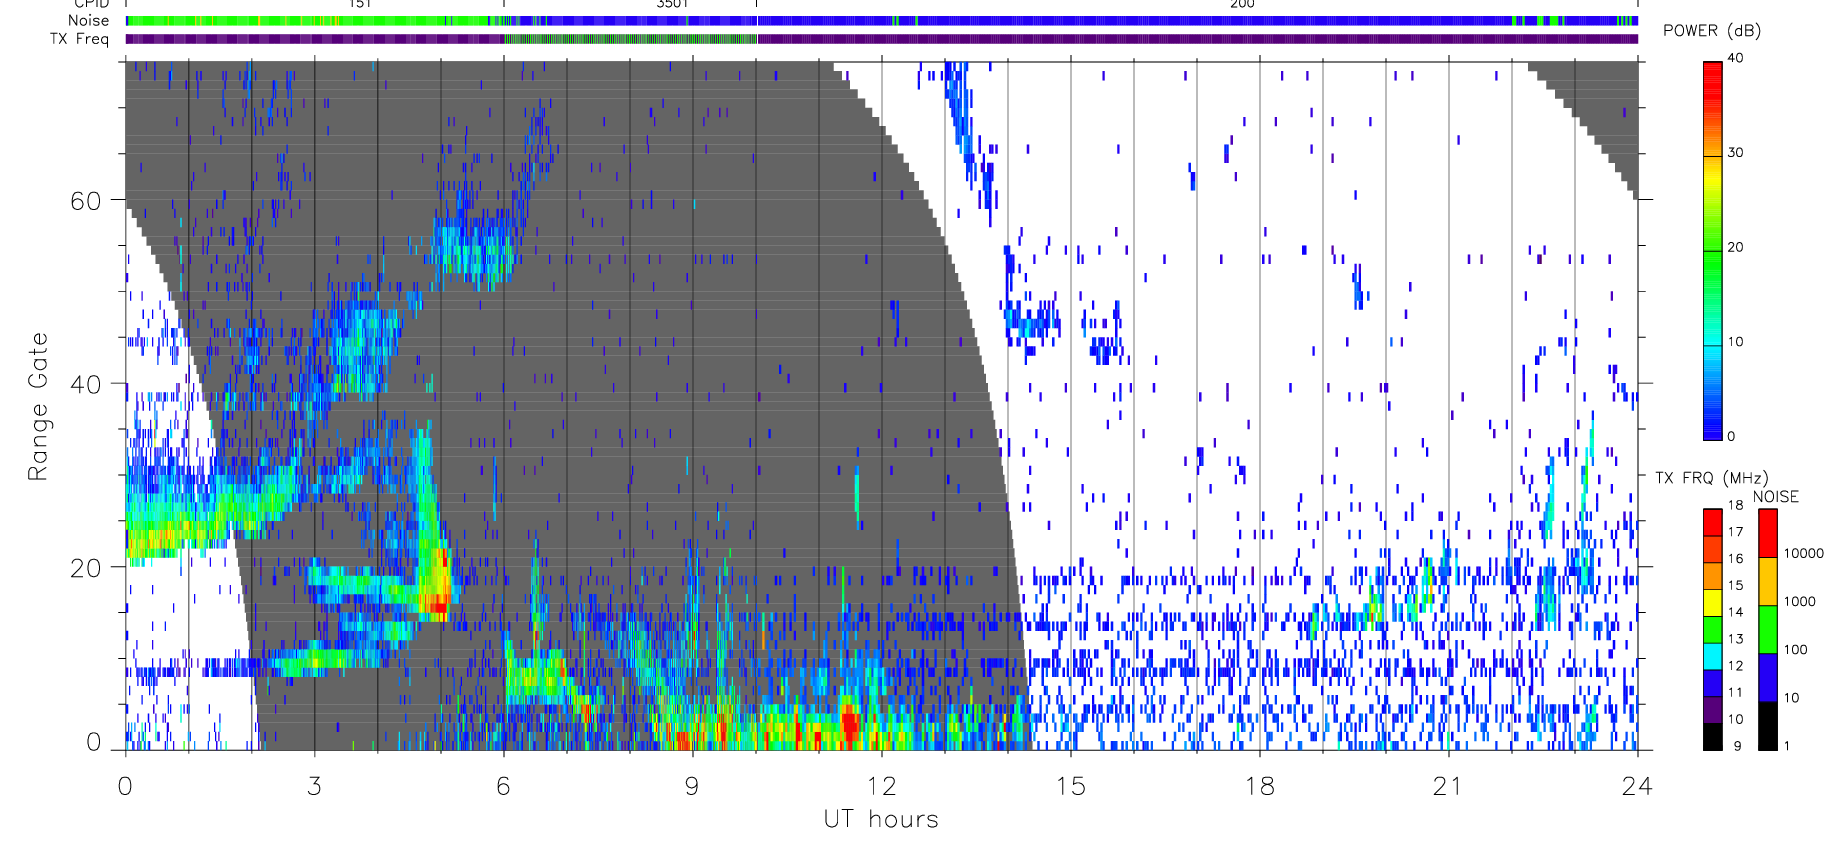Click UT hours tick label 3

coord(314,786)
